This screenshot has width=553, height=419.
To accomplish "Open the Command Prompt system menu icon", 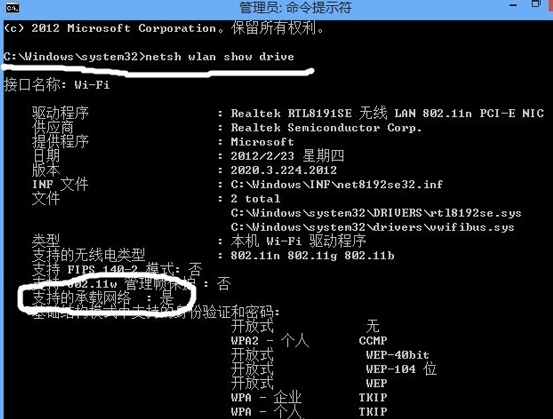I will tap(12, 7).
